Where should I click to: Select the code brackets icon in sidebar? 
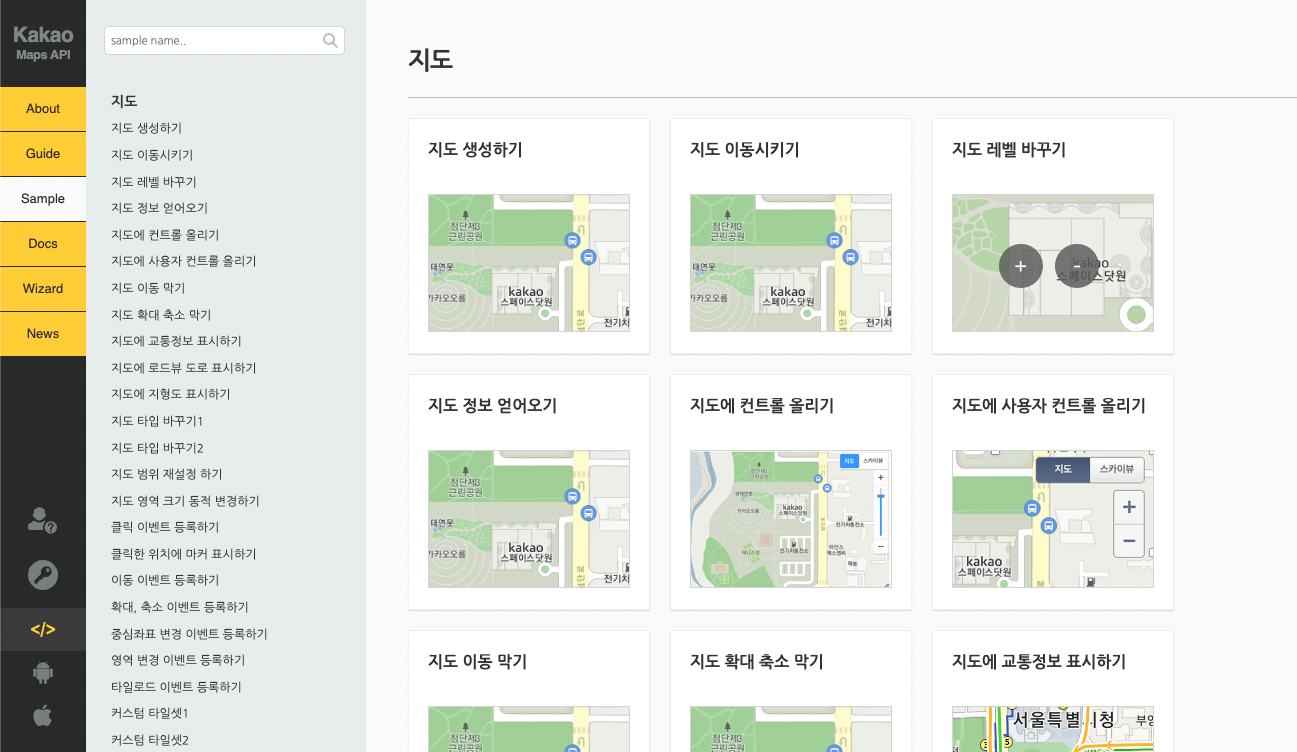pos(43,630)
